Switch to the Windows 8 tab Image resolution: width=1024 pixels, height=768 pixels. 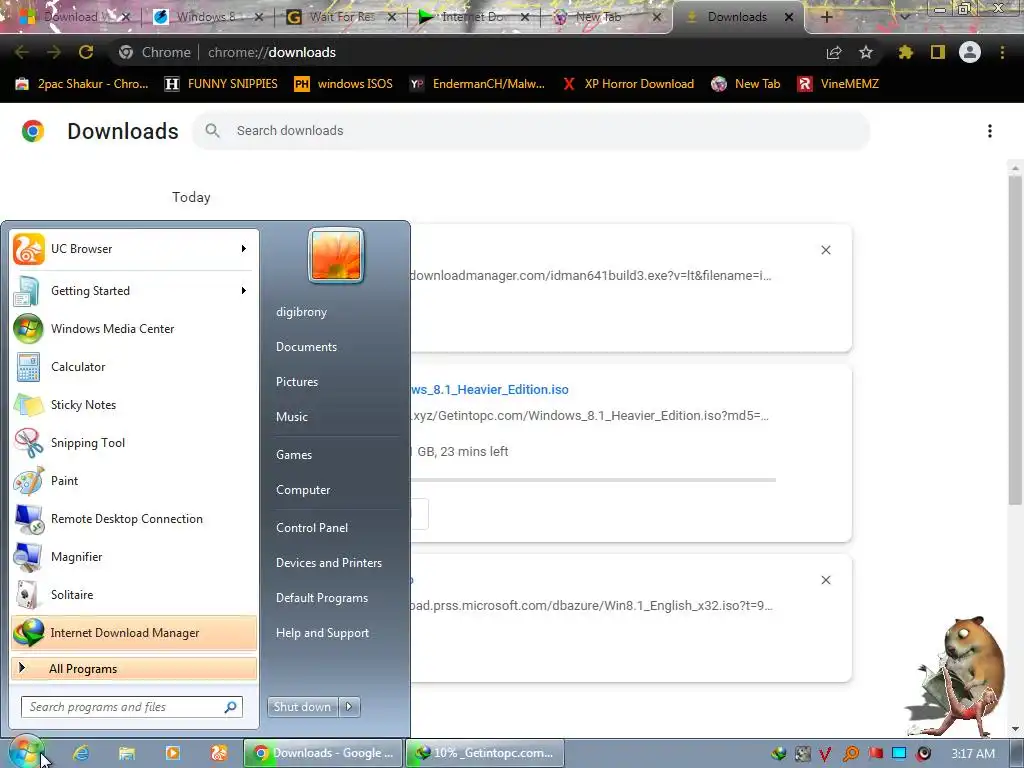coord(206,17)
